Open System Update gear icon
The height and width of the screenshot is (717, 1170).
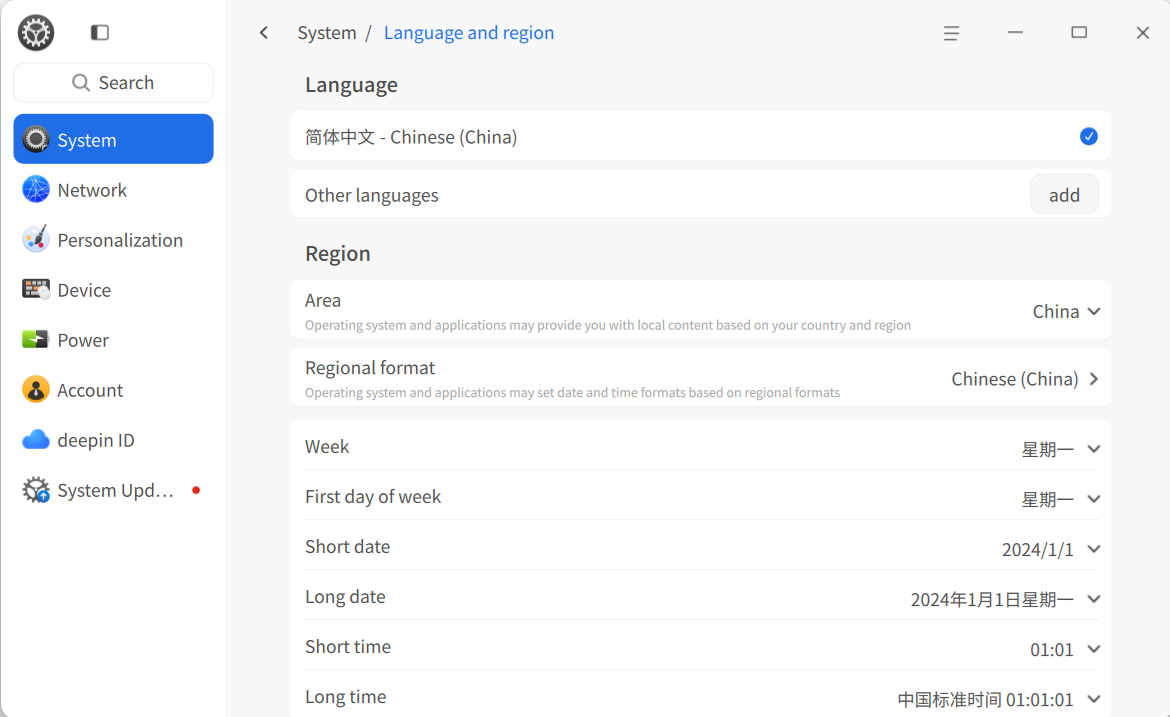pos(35,490)
